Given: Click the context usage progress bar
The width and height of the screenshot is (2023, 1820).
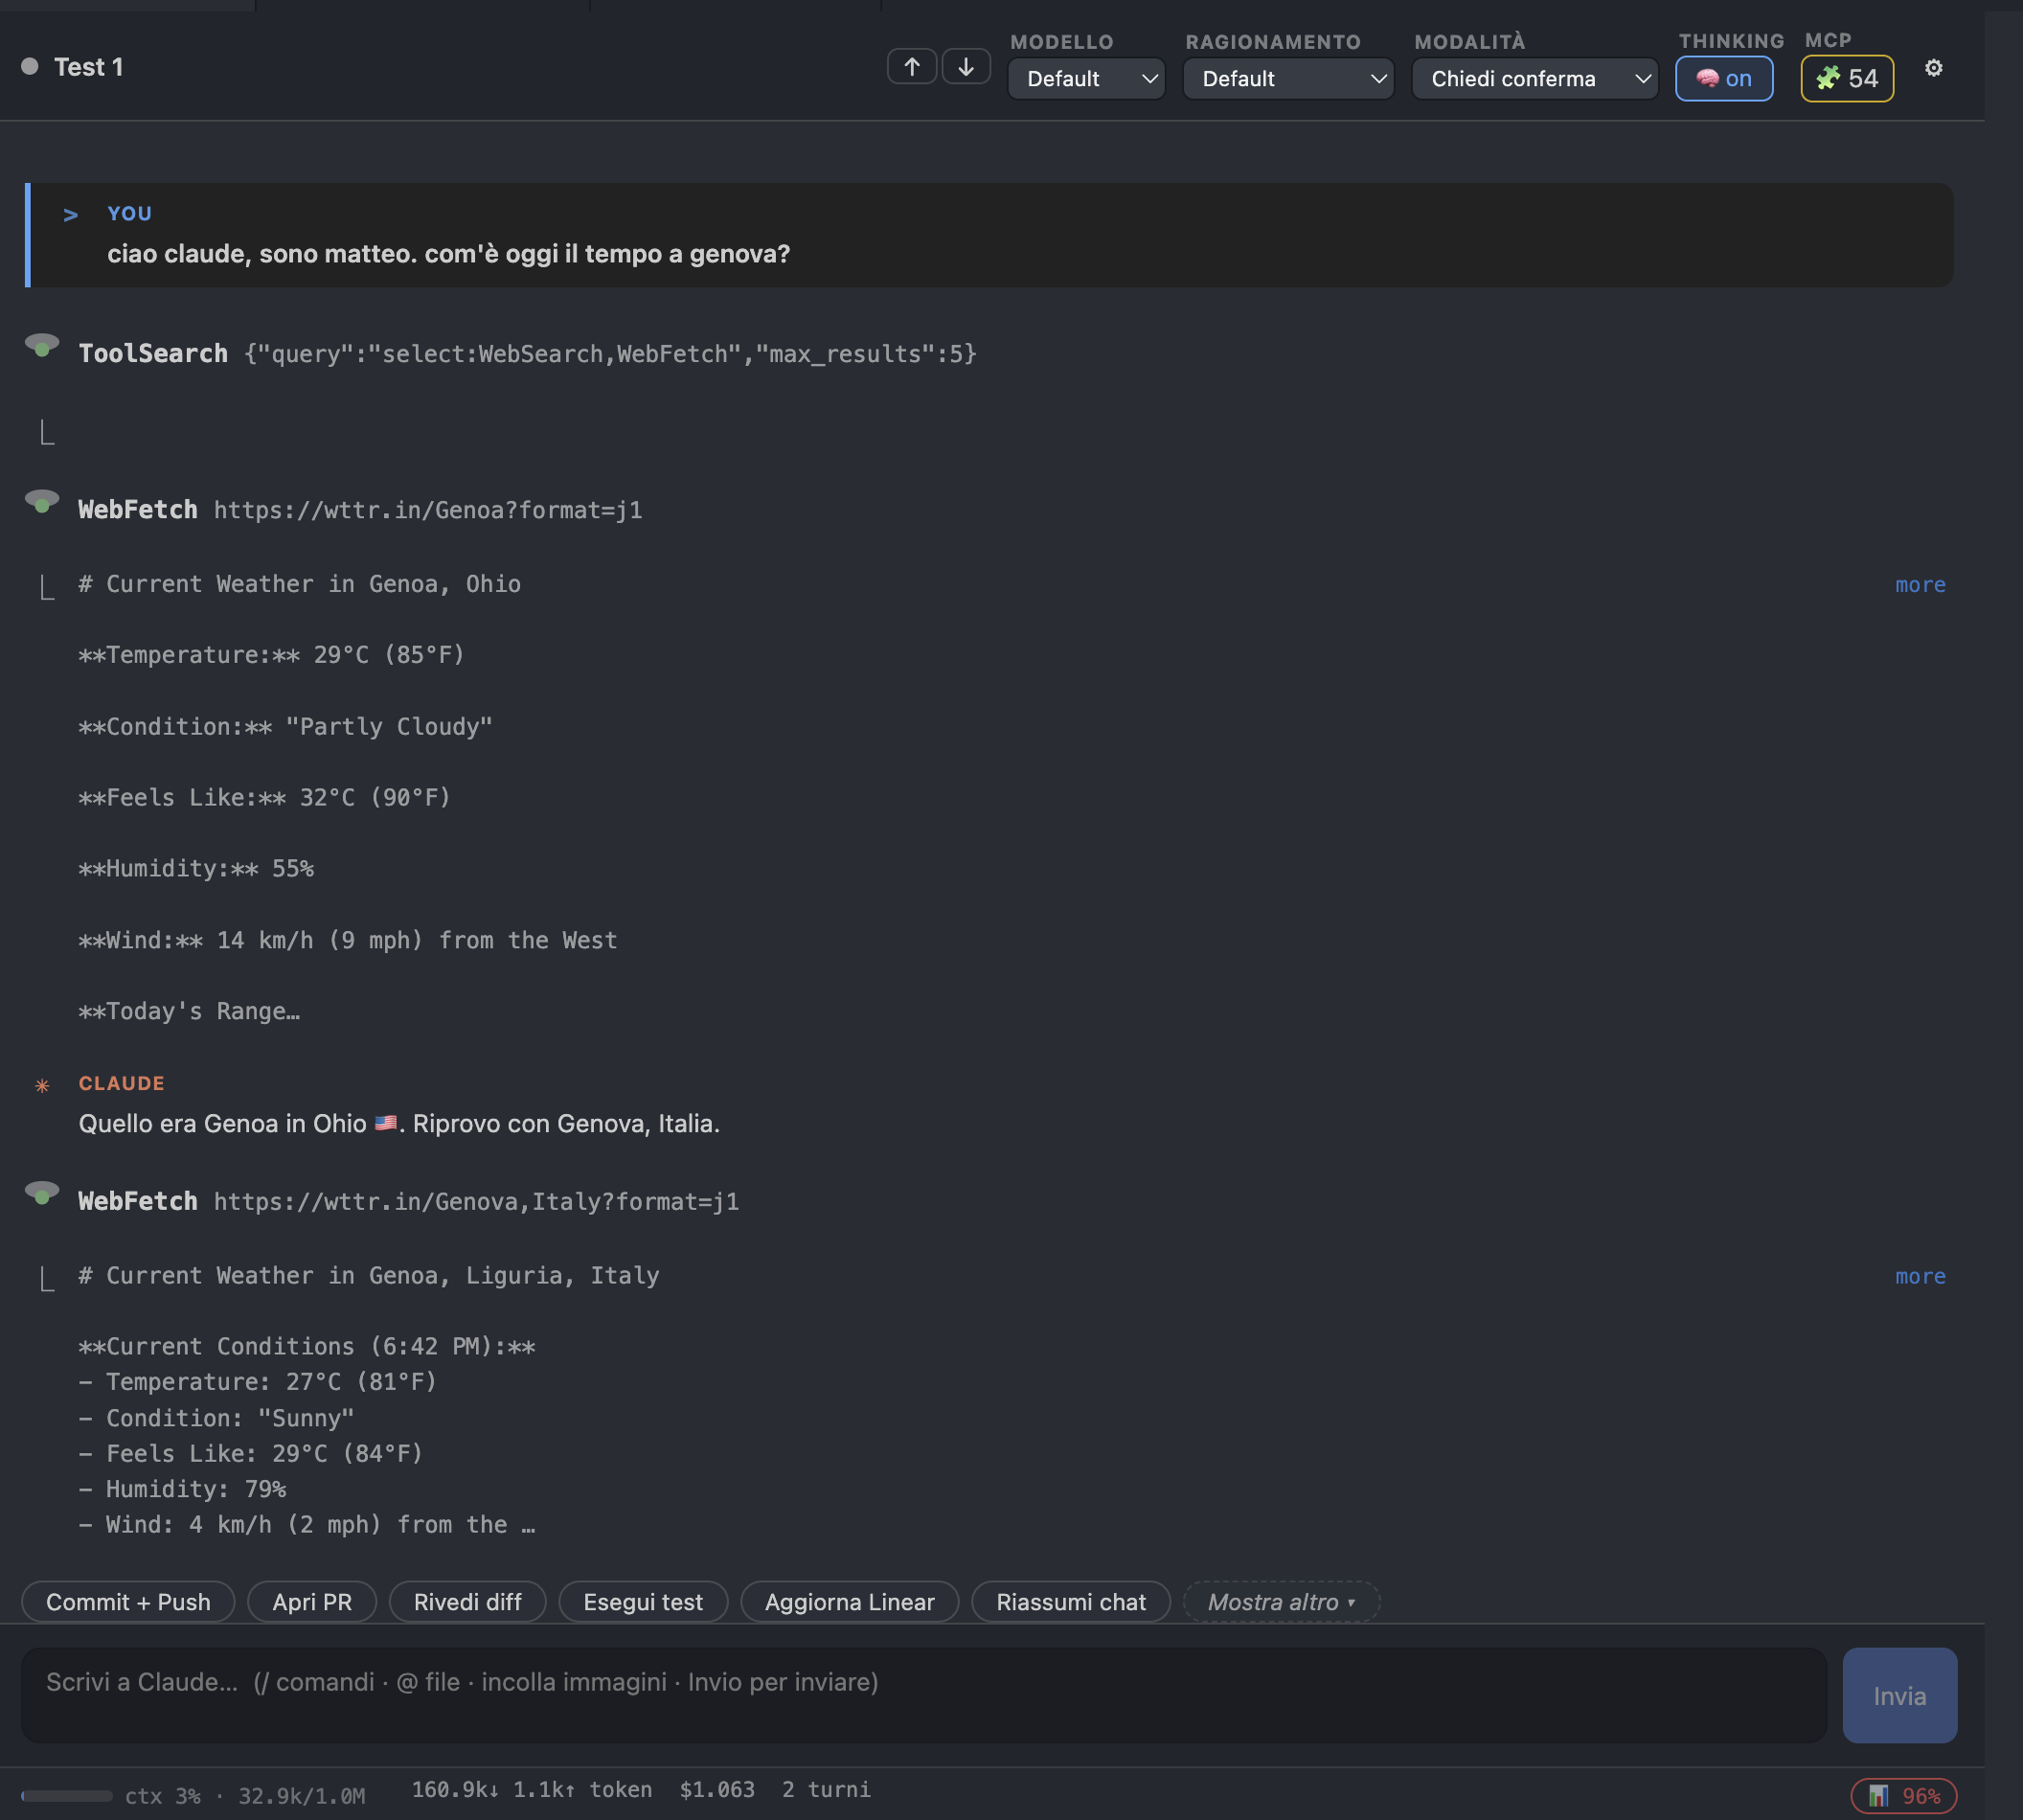Looking at the screenshot, I should (67, 1796).
